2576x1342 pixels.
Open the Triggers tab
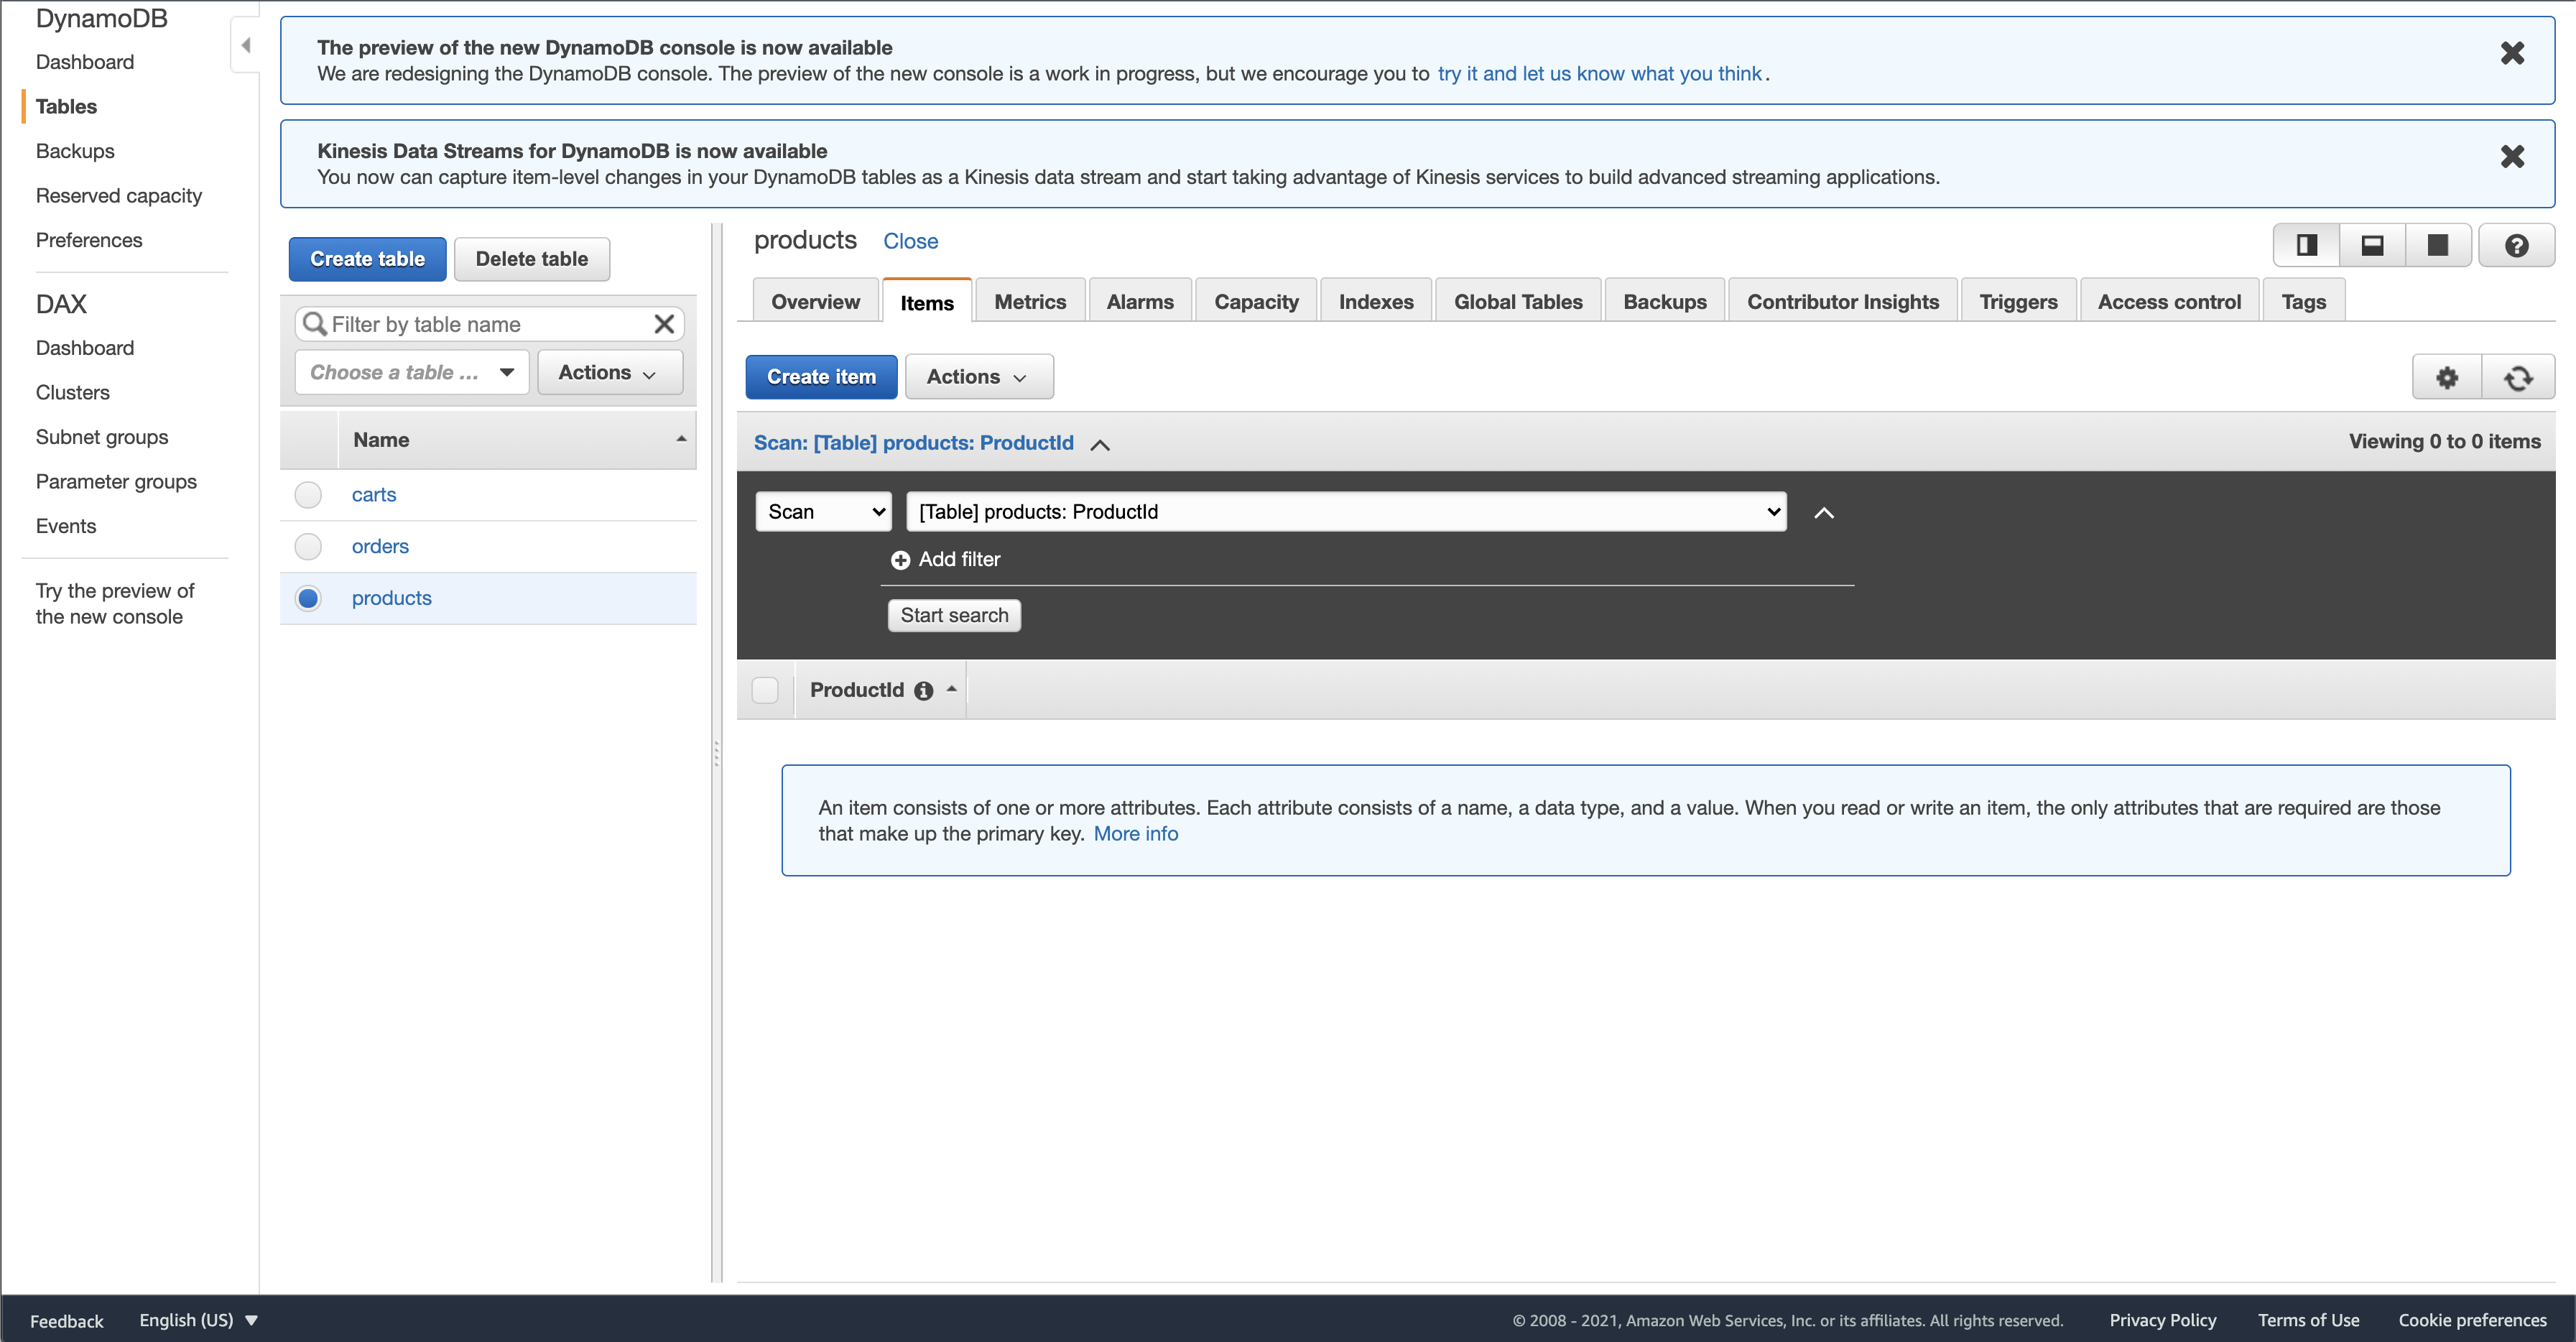tap(2018, 301)
